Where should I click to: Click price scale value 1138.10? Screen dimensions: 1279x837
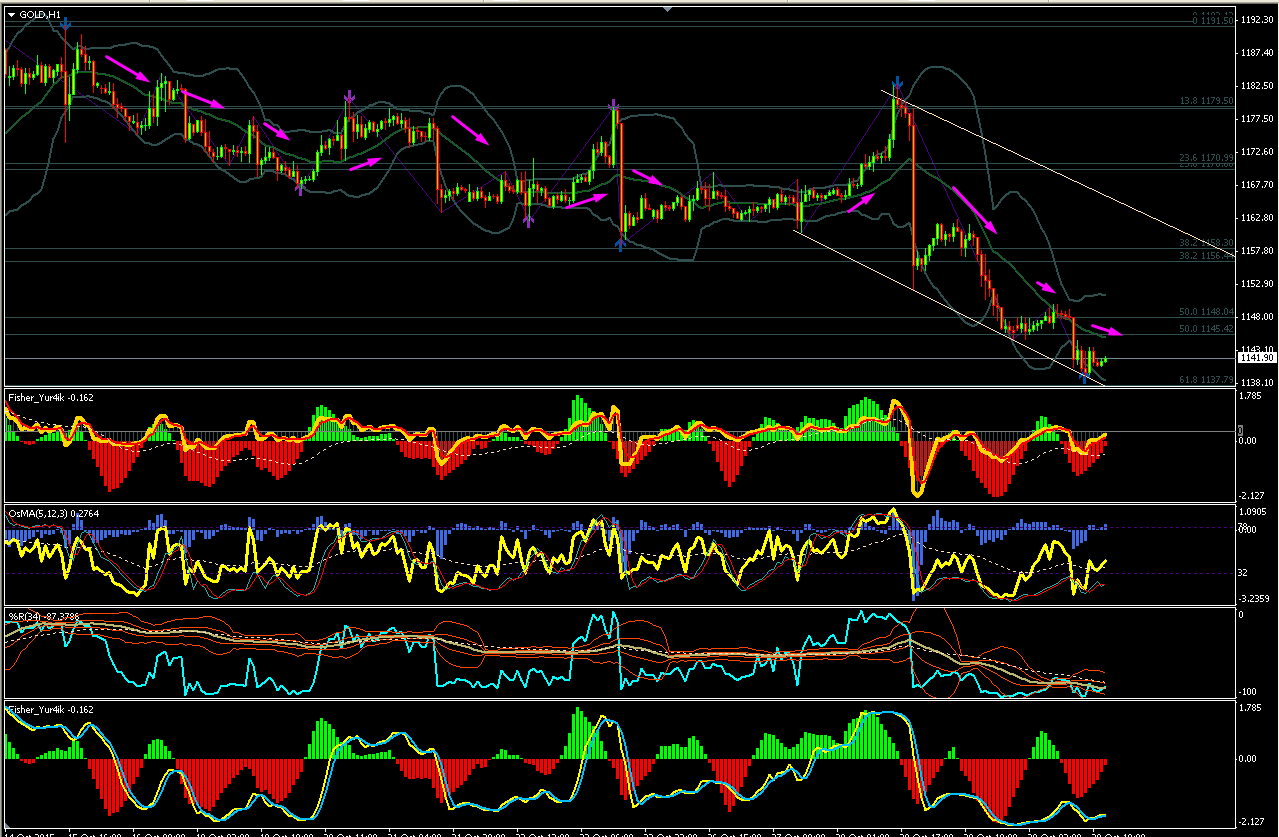(1256, 383)
